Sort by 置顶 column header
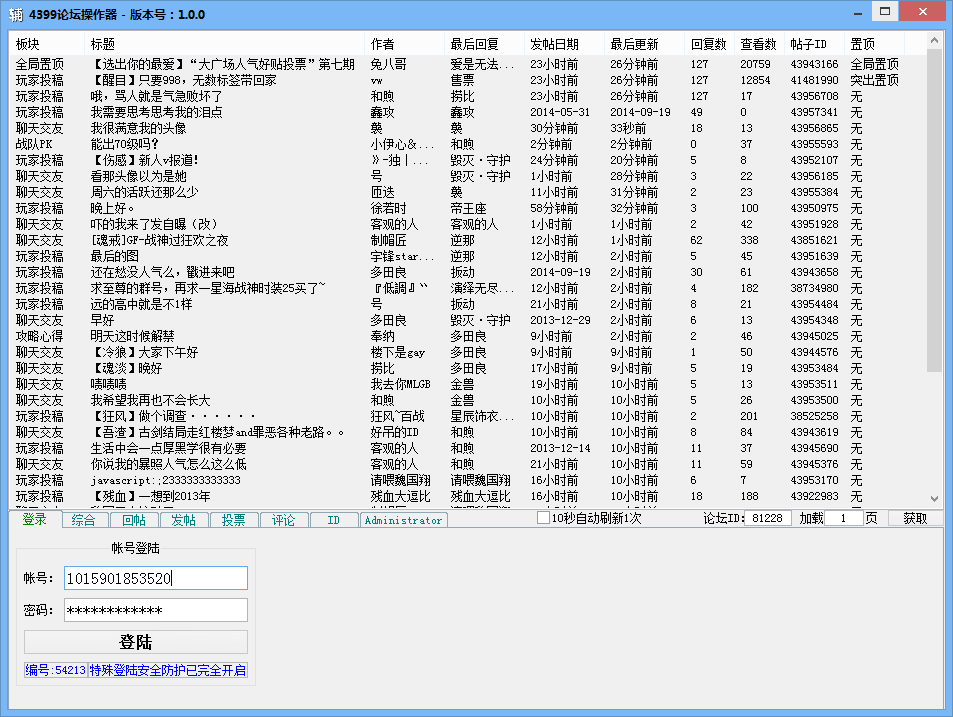This screenshot has width=953, height=717. tap(874, 44)
